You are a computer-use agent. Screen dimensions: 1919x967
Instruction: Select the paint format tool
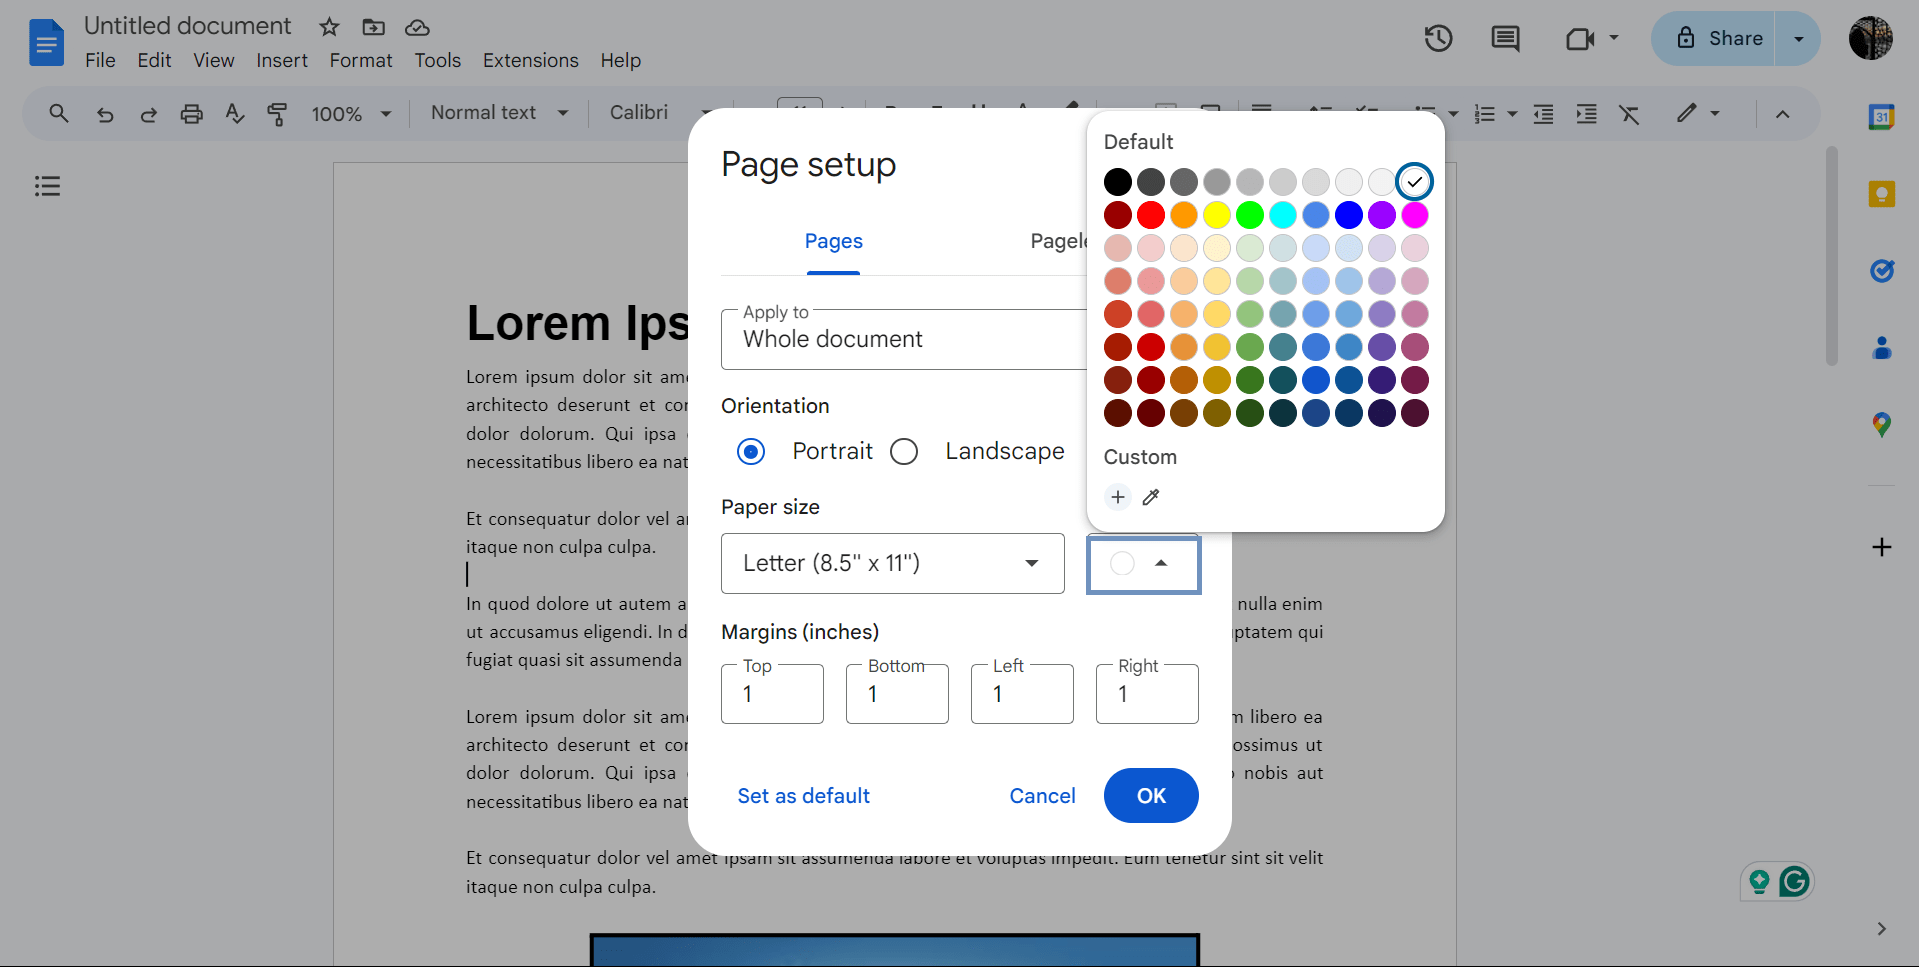click(277, 114)
